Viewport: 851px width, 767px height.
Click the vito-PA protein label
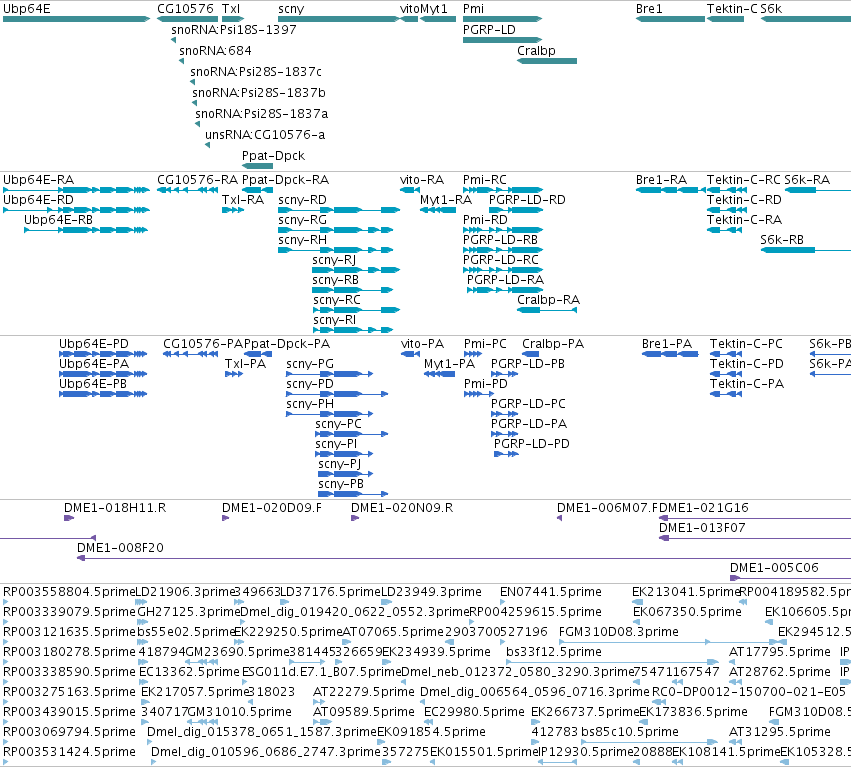pyautogui.click(x=422, y=344)
